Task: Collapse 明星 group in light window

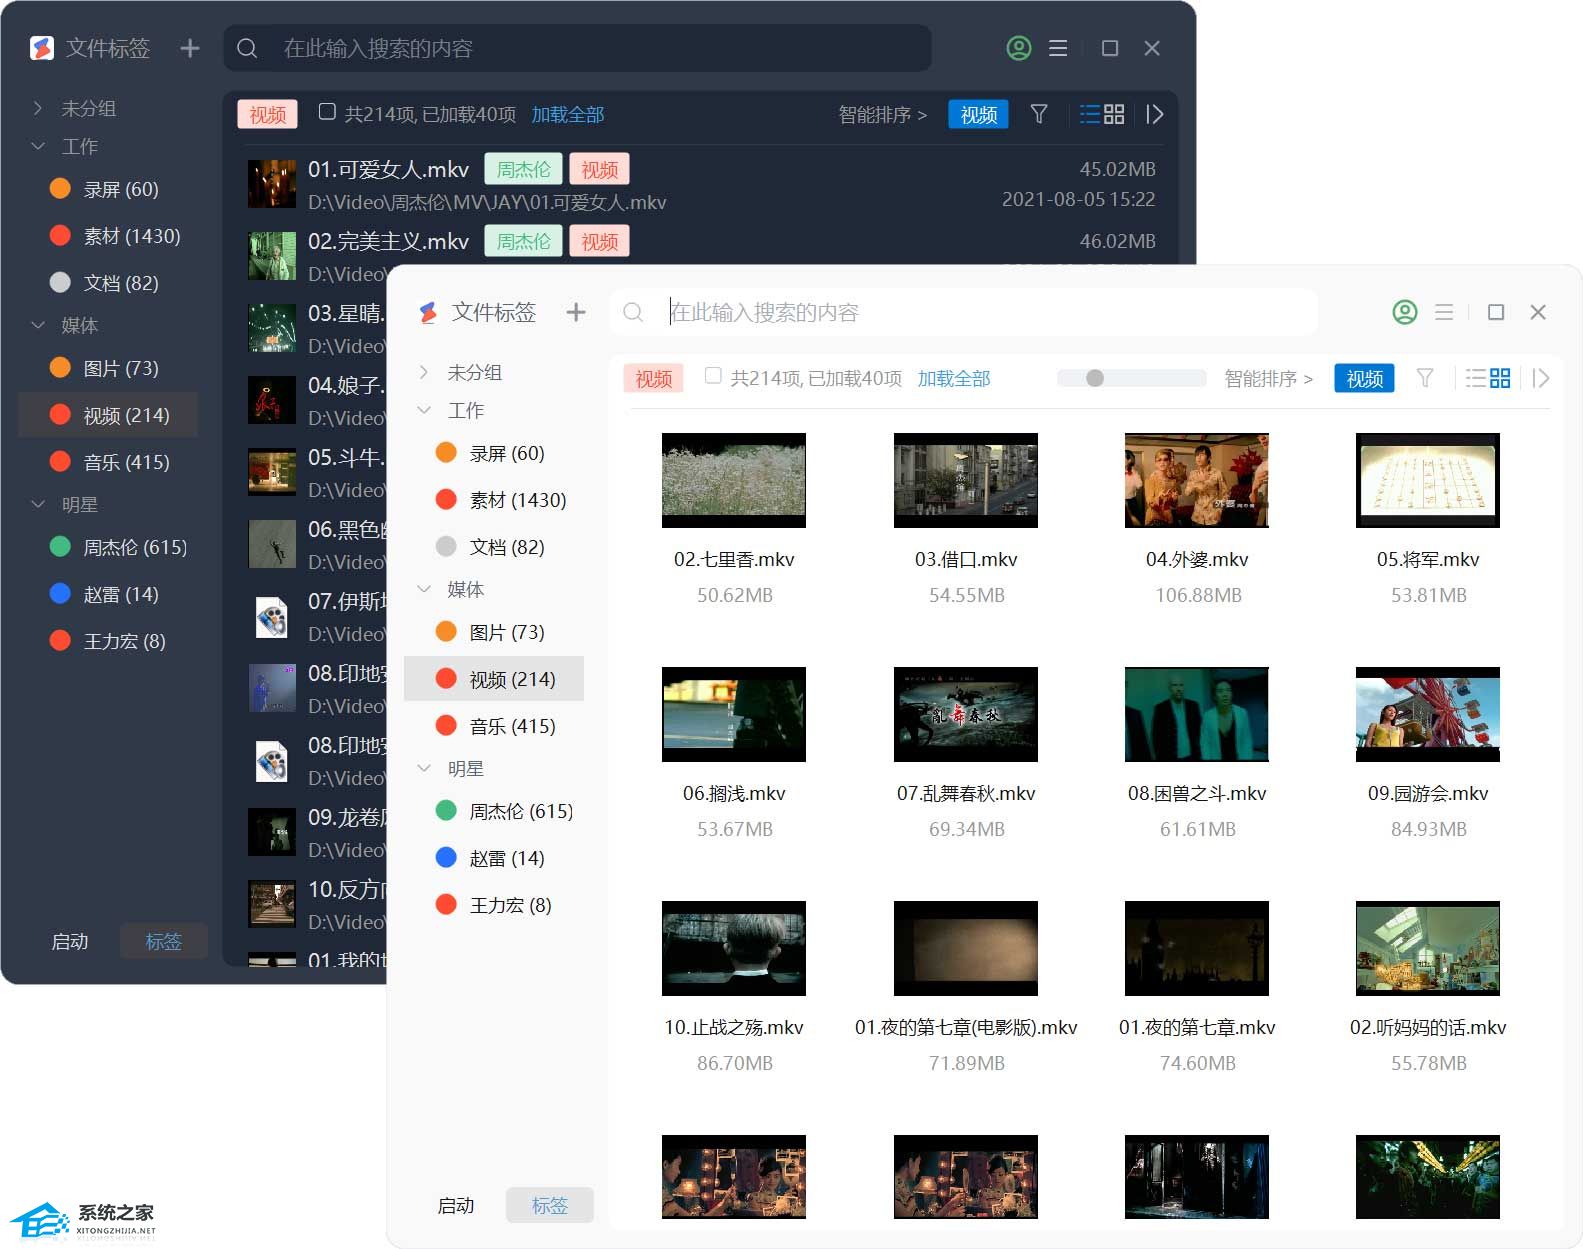Action: [x=424, y=768]
